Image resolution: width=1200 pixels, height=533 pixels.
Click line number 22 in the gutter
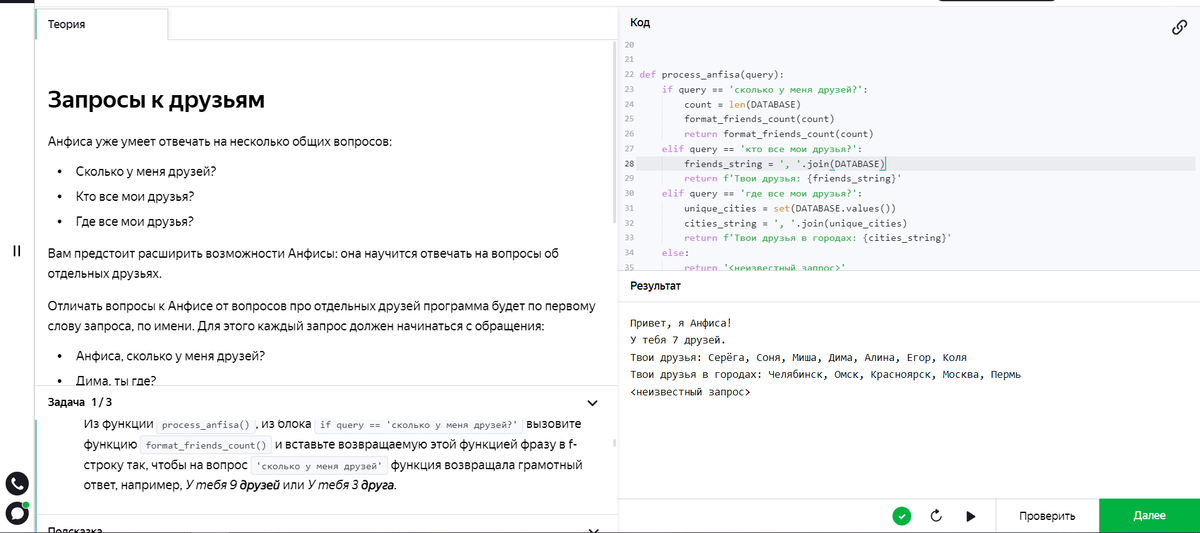pyautogui.click(x=629, y=74)
